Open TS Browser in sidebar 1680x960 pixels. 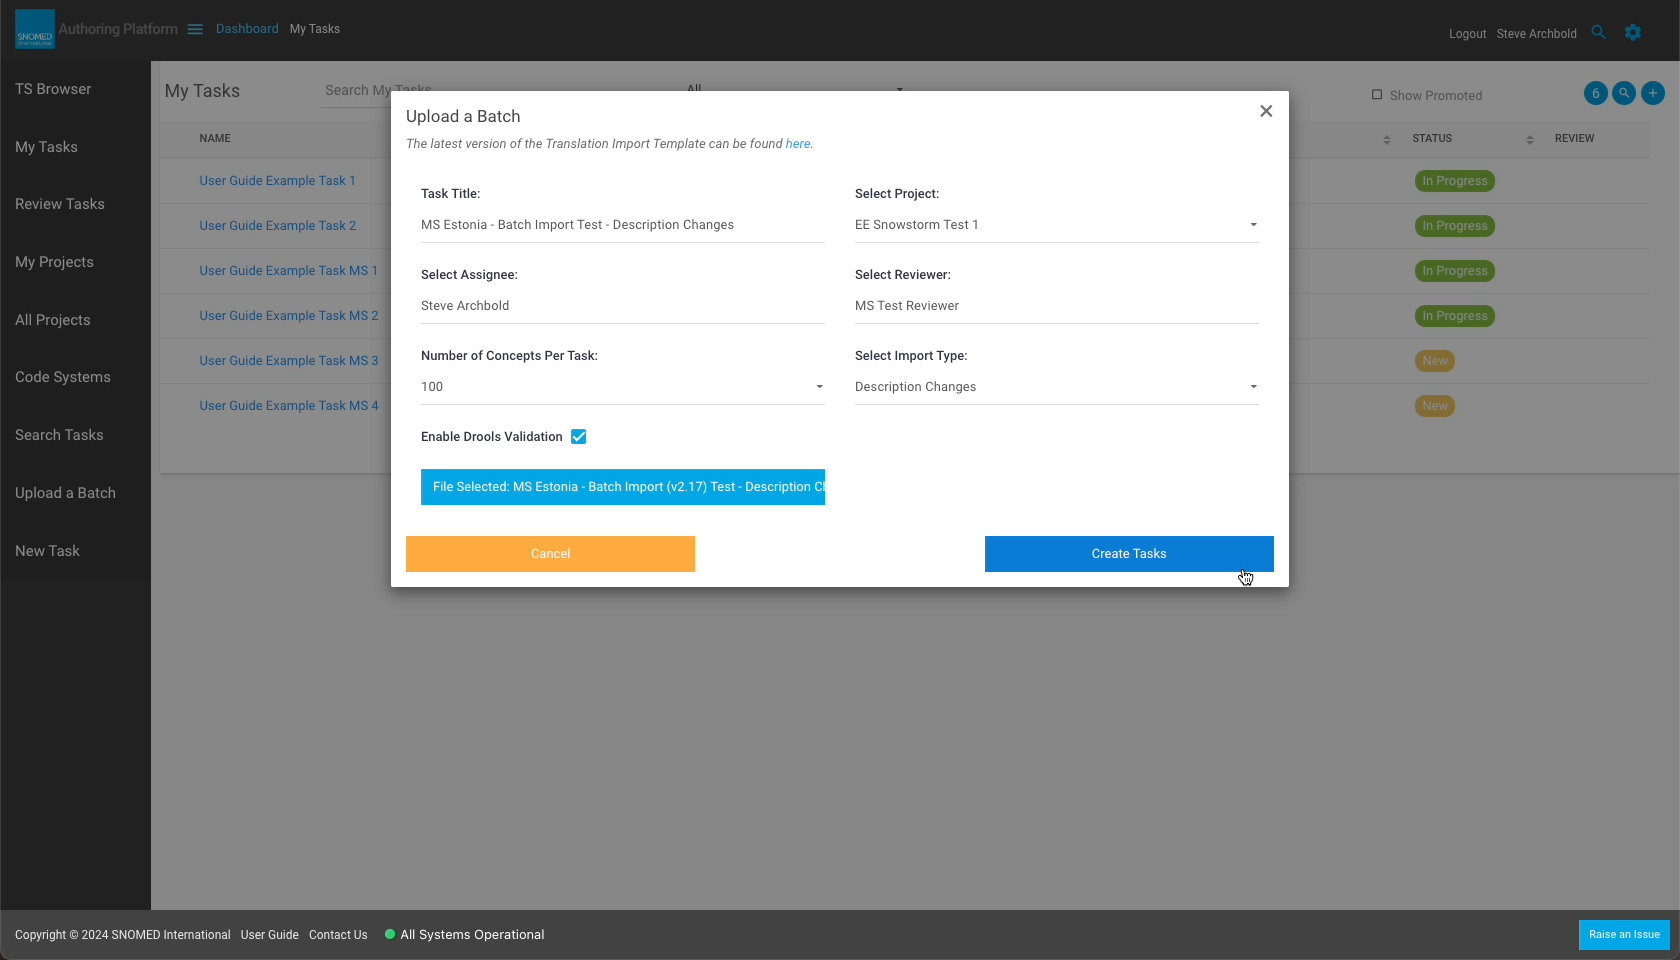[53, 89]
